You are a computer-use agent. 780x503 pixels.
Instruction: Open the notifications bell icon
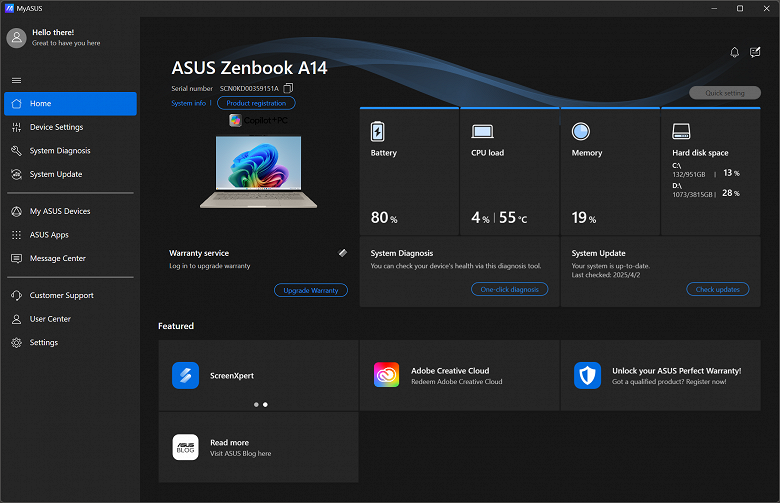click(734, 52)
